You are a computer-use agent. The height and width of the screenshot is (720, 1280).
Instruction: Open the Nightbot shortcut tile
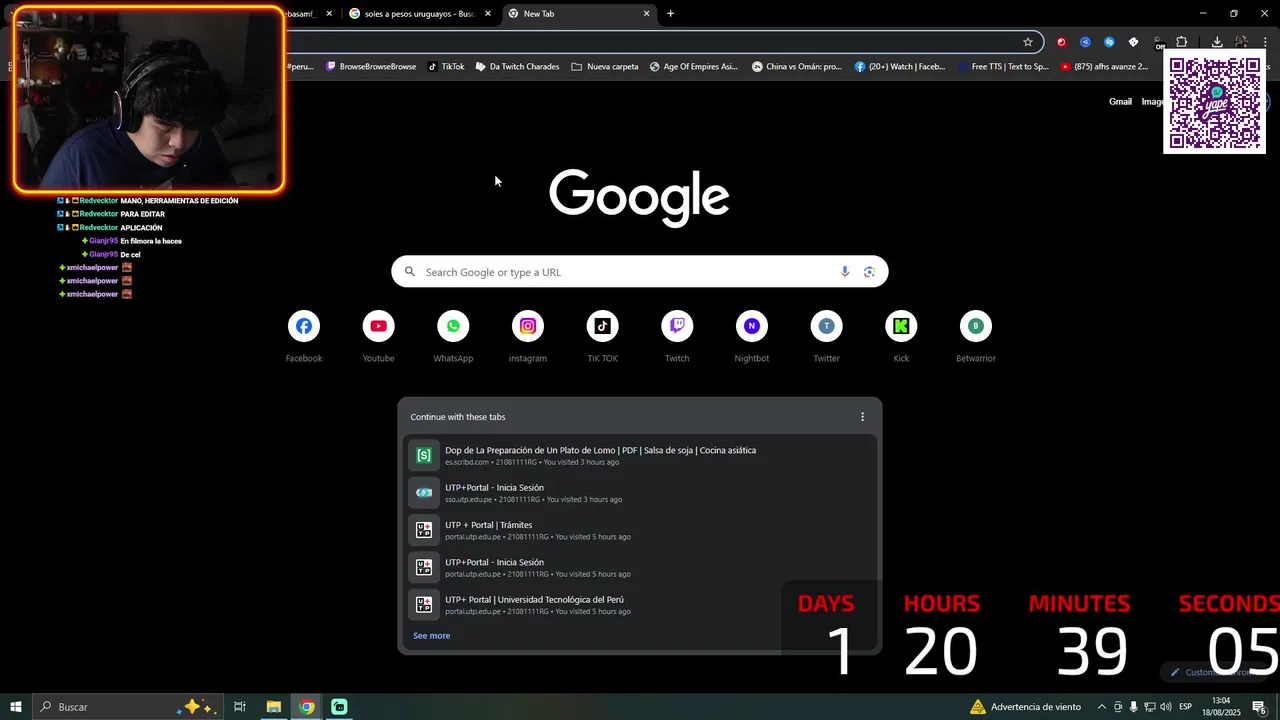tap(752, 337)
